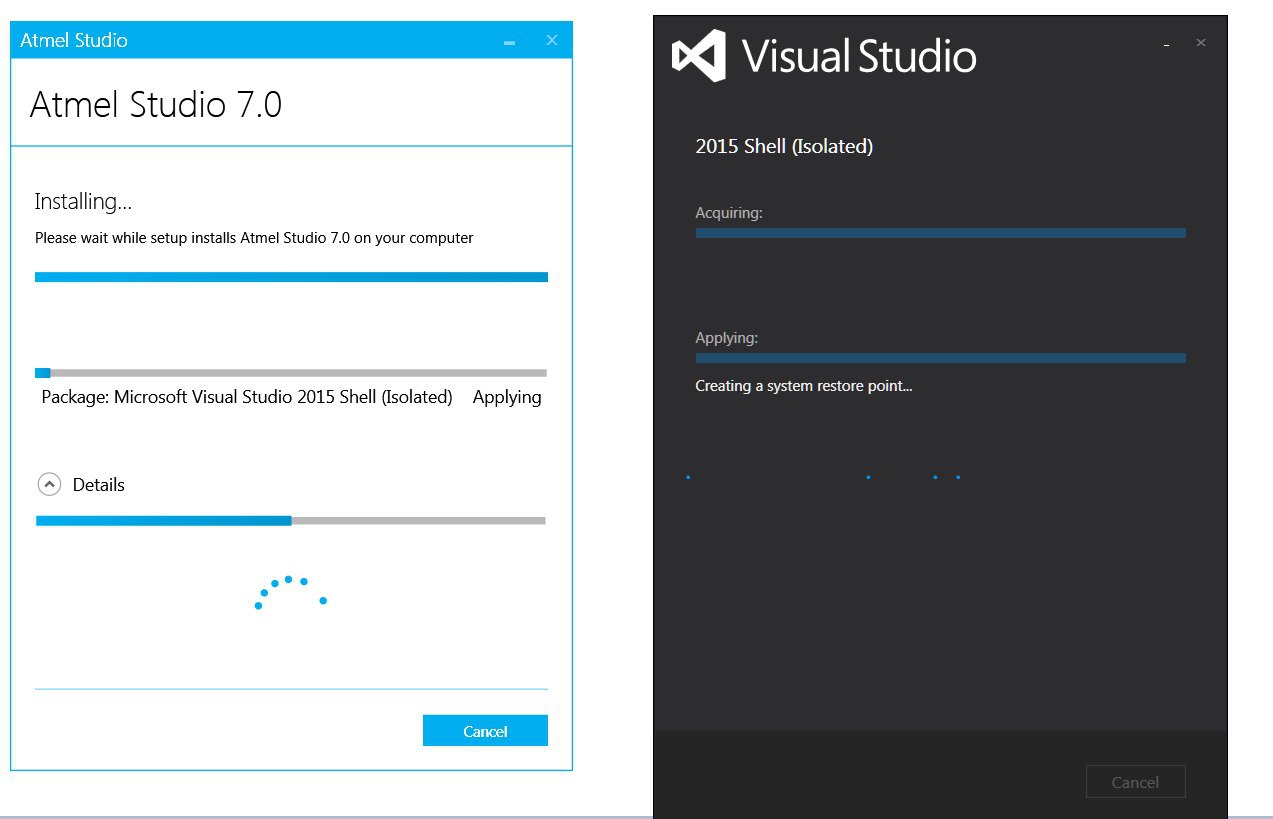
Task: Click the '2015 Shell (Isolated)' heading in Visual Studio
Action: [784, 146]
